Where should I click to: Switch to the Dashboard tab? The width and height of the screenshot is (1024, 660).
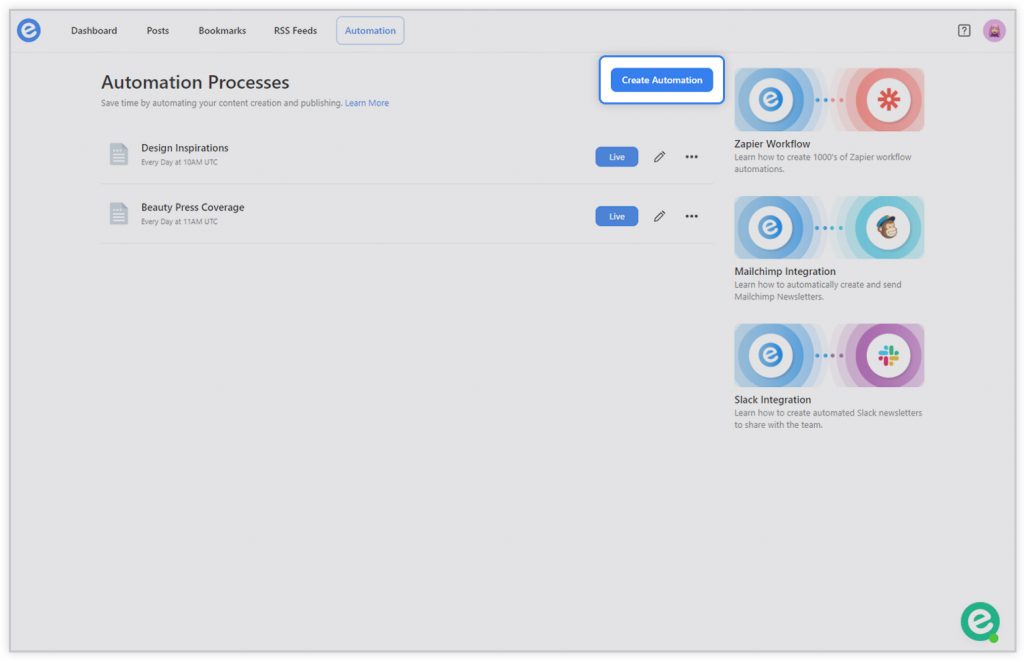(94, 31)
